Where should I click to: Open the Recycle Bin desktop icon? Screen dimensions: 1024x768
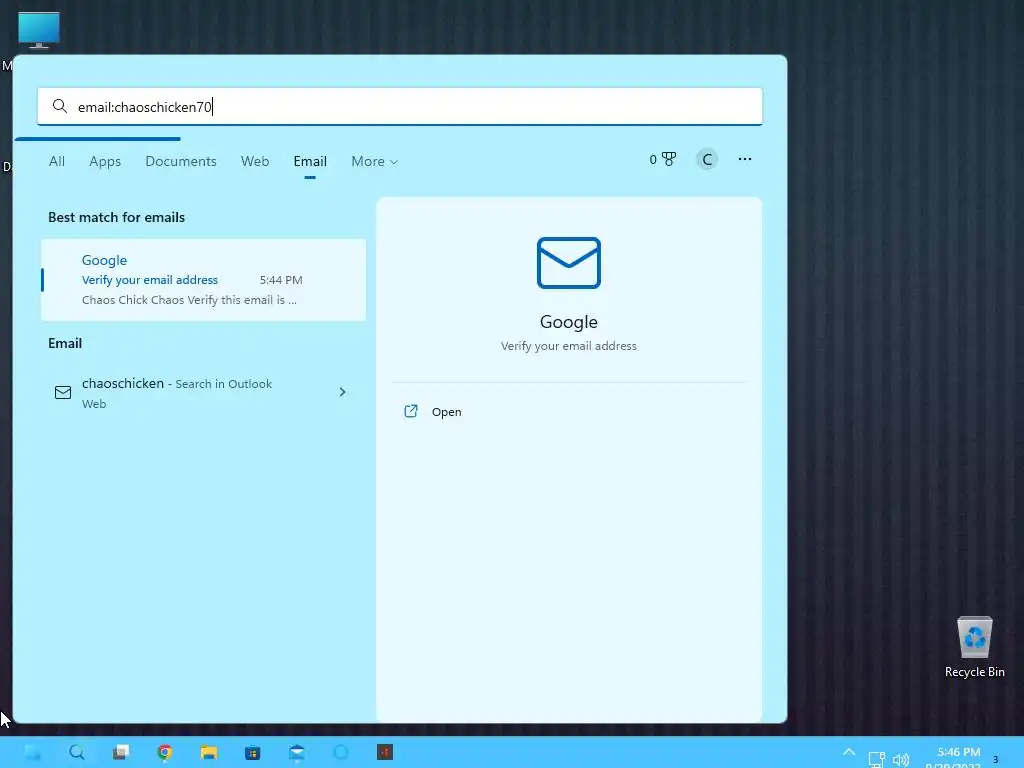[x=974, y=647]
